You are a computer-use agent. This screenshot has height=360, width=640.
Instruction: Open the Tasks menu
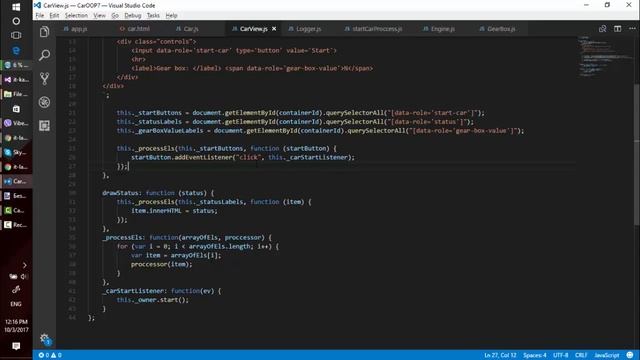tap(153, 16)
